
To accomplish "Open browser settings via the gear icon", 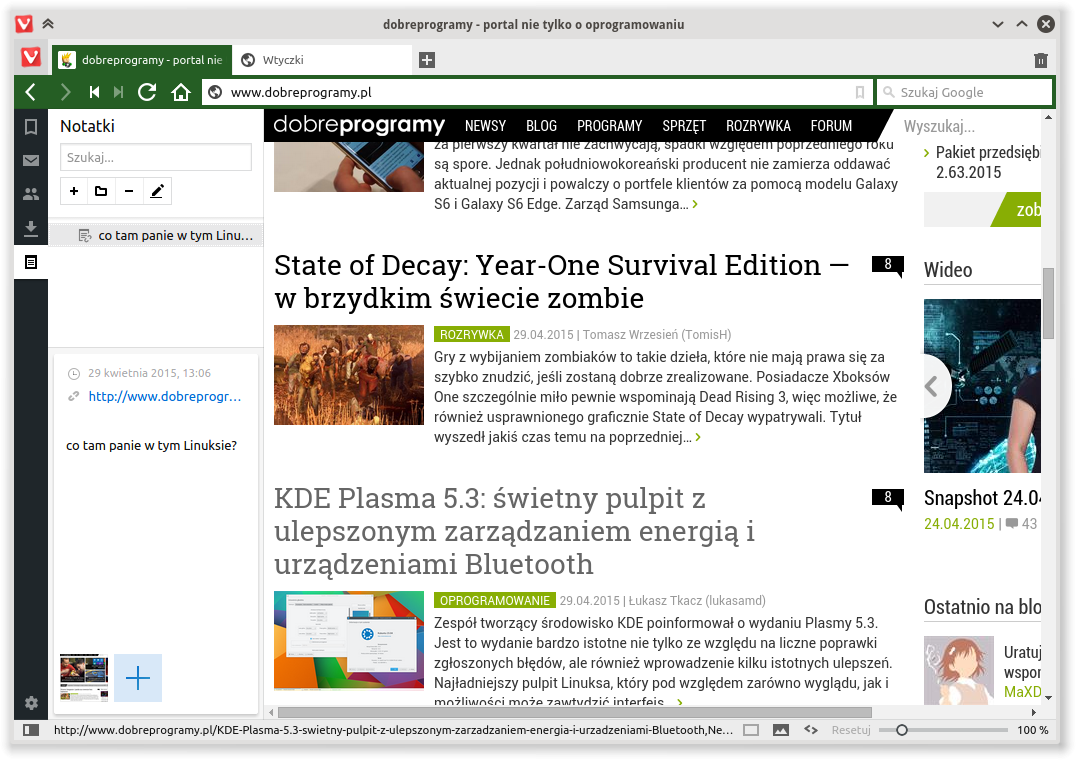I will click(x=31, y=703).
